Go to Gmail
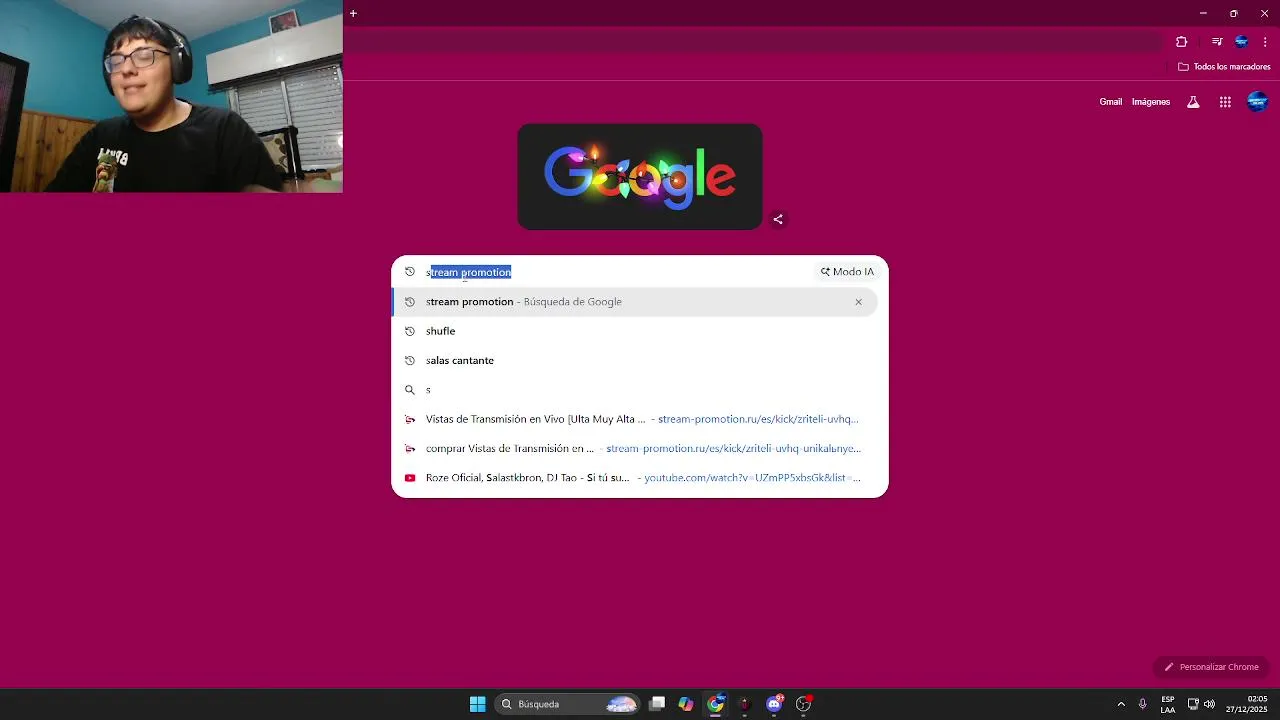This screenshot has width=1280, height=720. 1110,102
